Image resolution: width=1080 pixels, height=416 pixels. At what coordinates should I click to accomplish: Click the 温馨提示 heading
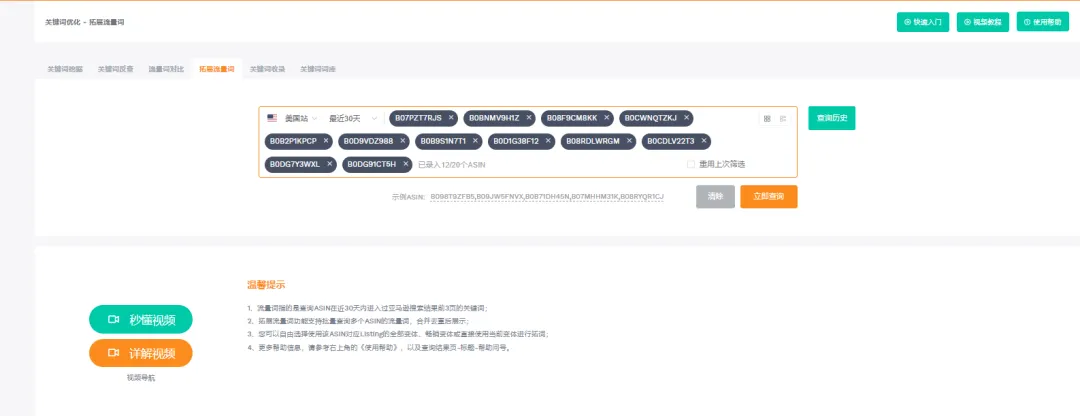266,284
